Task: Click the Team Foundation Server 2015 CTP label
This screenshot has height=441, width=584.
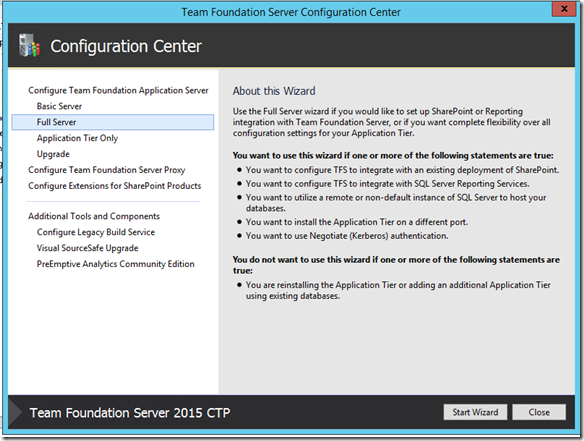Action: 130,413
